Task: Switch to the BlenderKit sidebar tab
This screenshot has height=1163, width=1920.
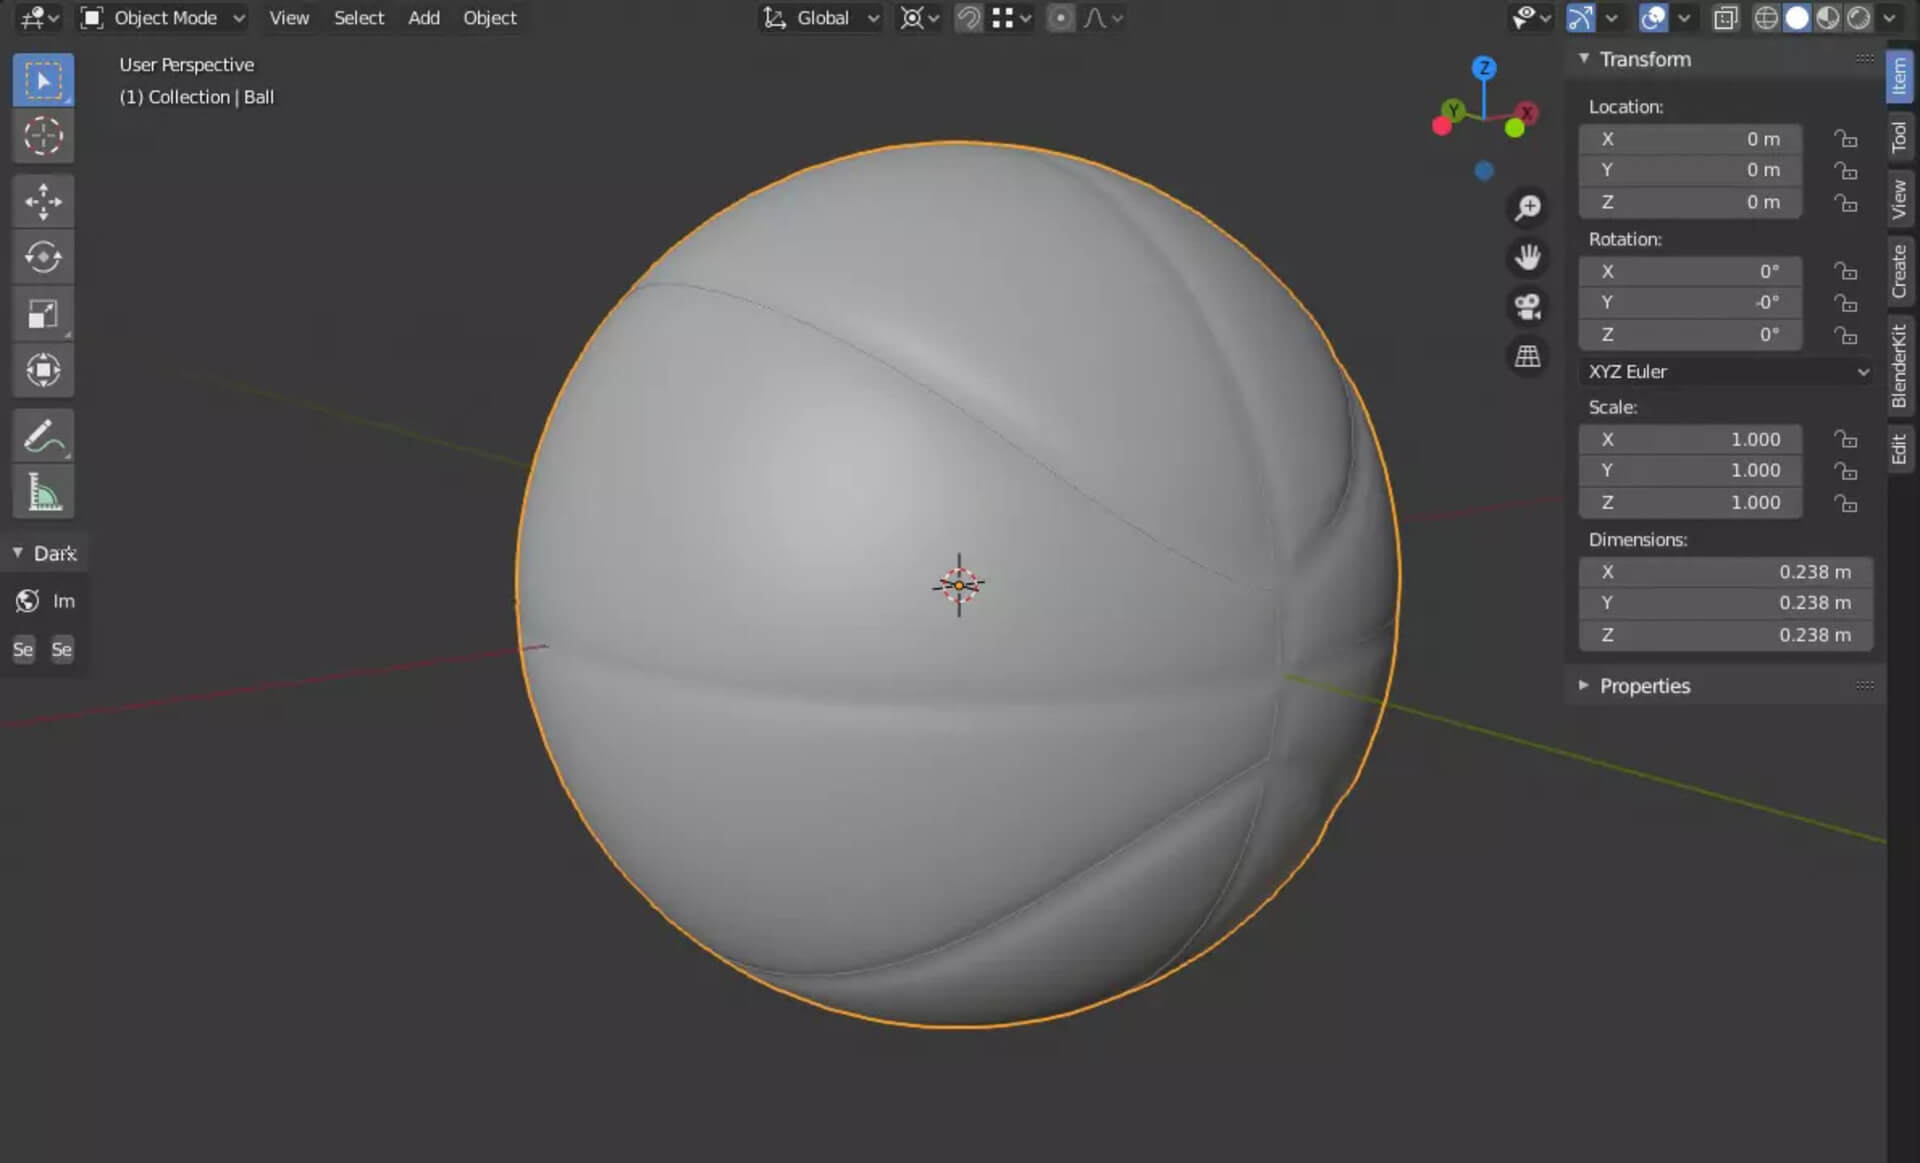Action: tap(1899, 366)
